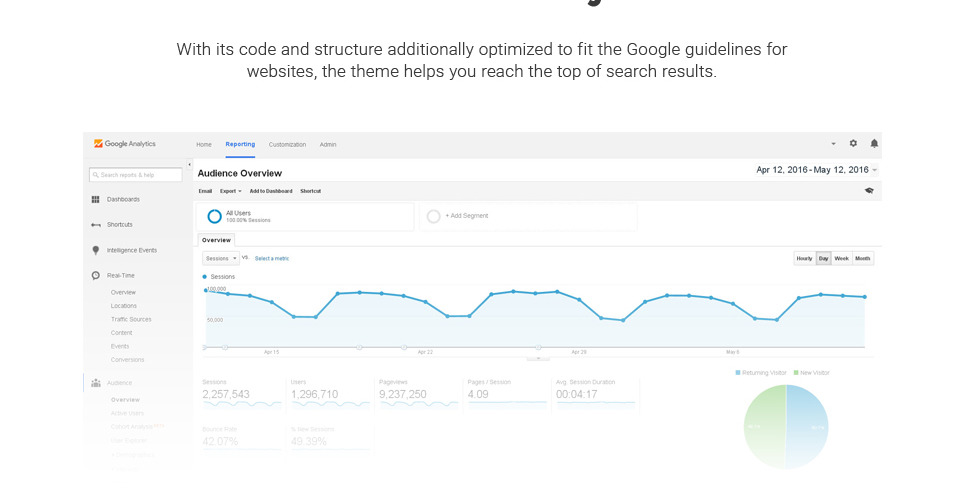The height and width of the screenshot is (500, 965).
Task: Open notifications with the bell icon
Action: [874, 144]
